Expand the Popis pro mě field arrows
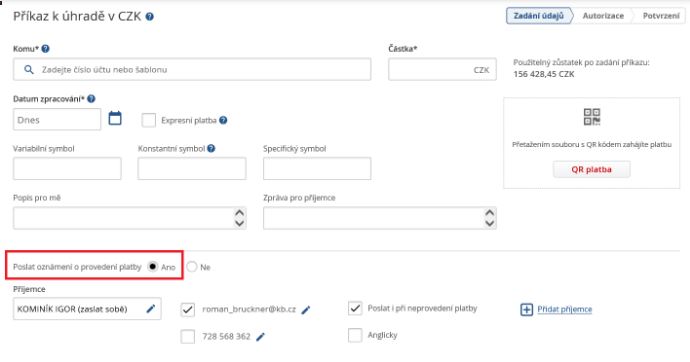The image size is (690, 362). pos(239,218)
